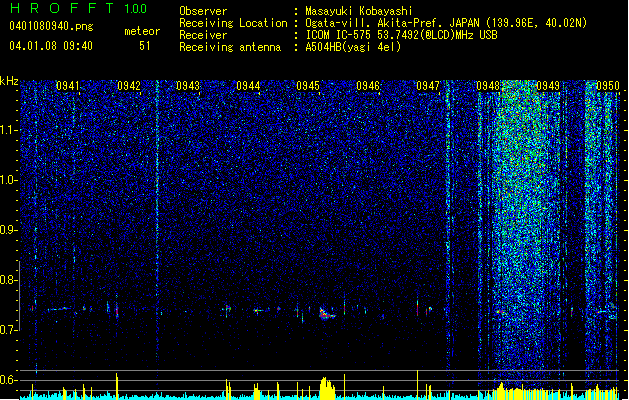Click the 0.7 kHz axis label
Screen dimensions: 629x400
(x=9, y=330)
